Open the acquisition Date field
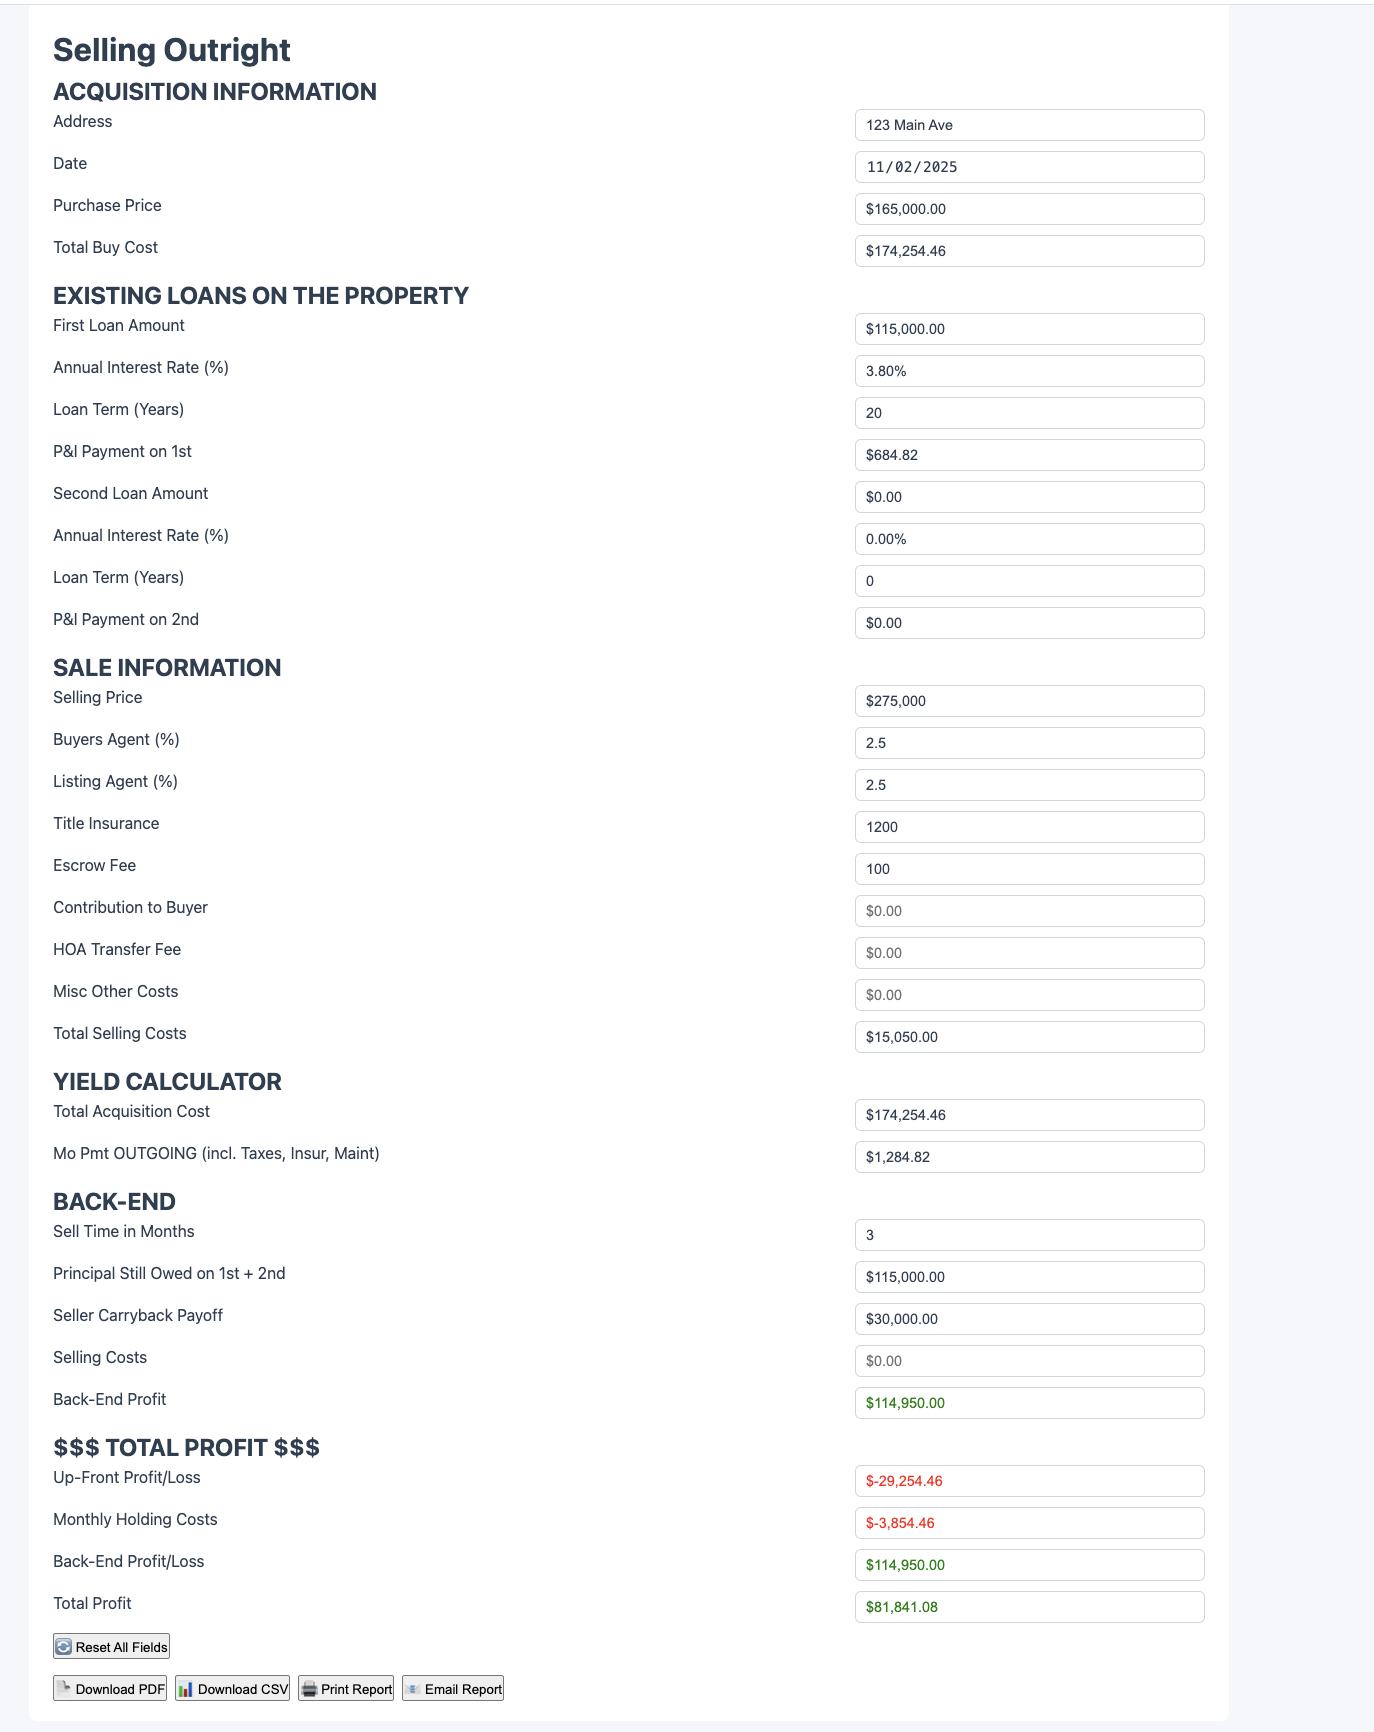 click(x=1029, y=167)
